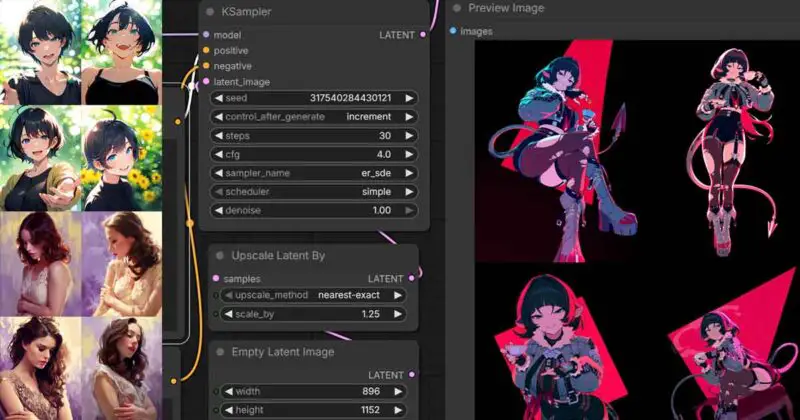Image resolution: width=800 pixels, height=420 pixels.
Task: Decrease height with the left arrow
Action: pyautogui.click(x=229, y=410)
